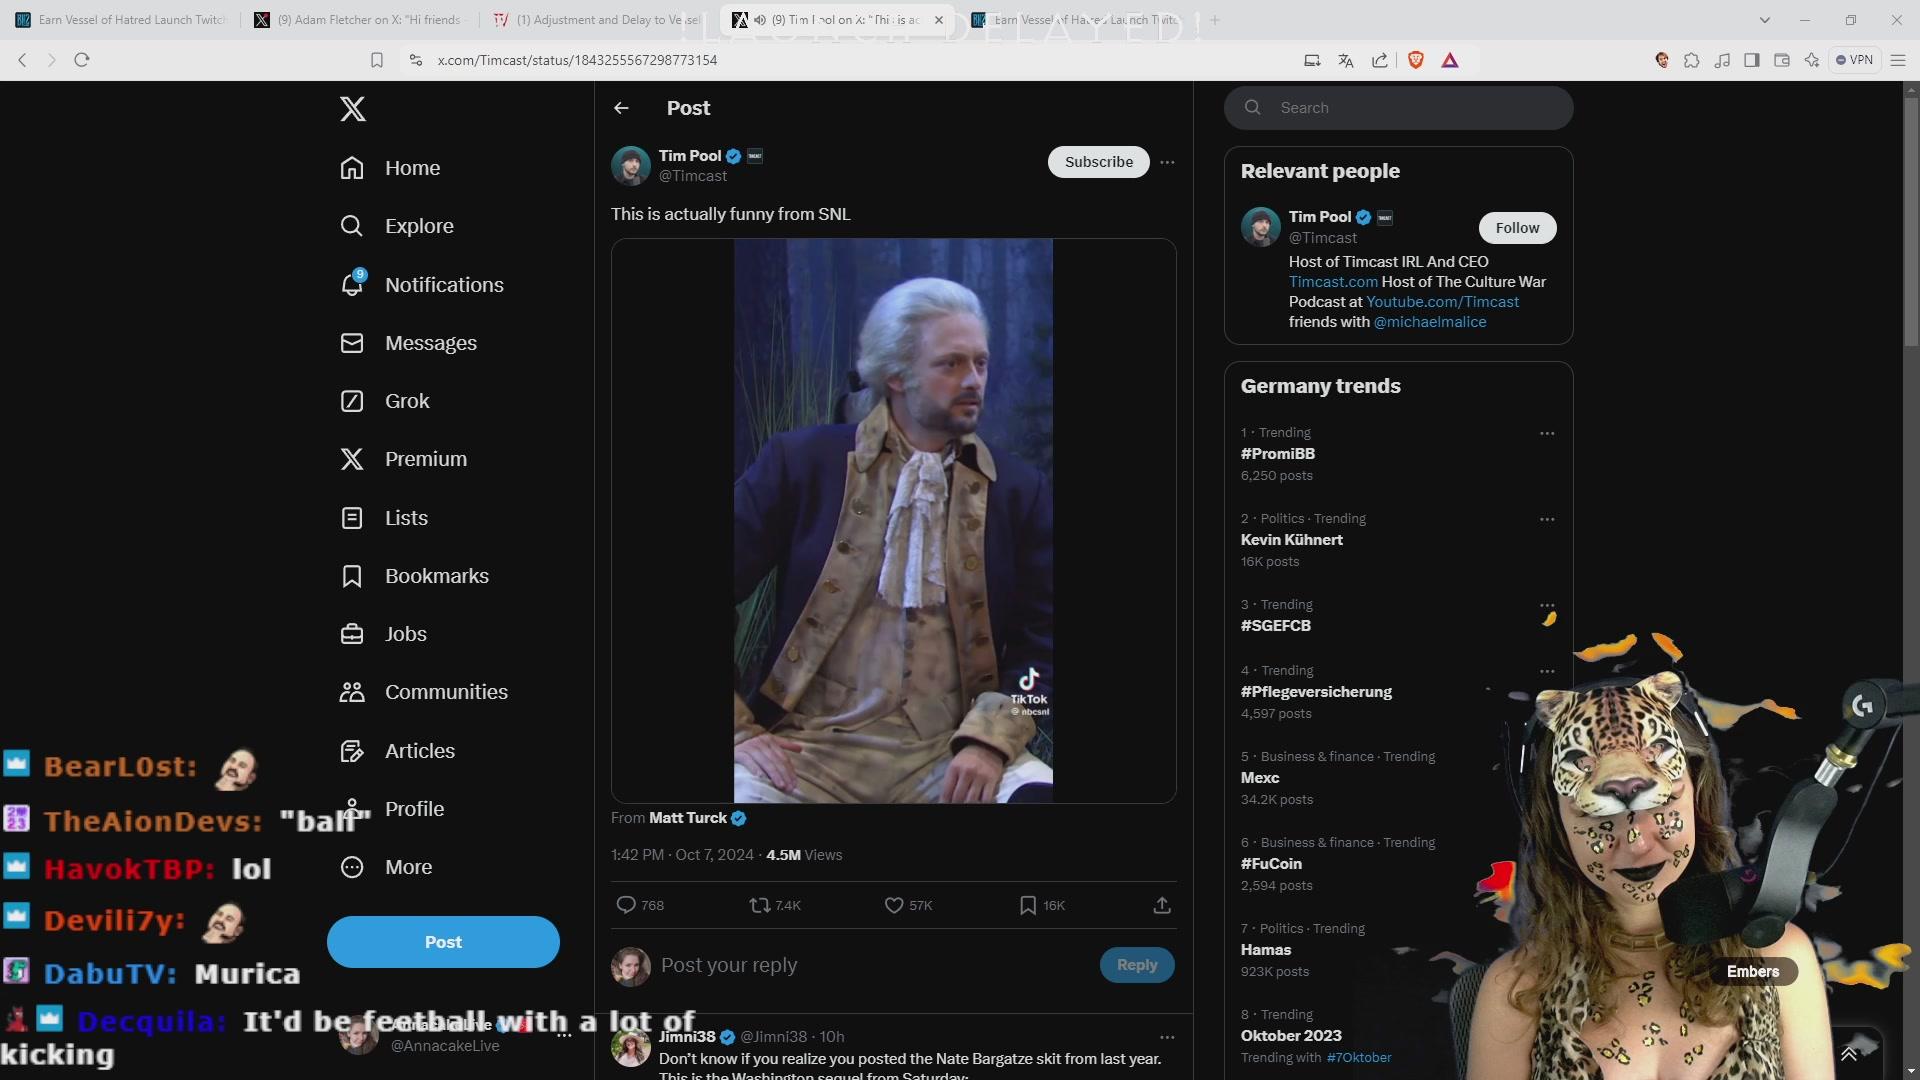The image size is (1920, 1080).
Task: Play the SNL video thumbnail
Action: [893, 521]
